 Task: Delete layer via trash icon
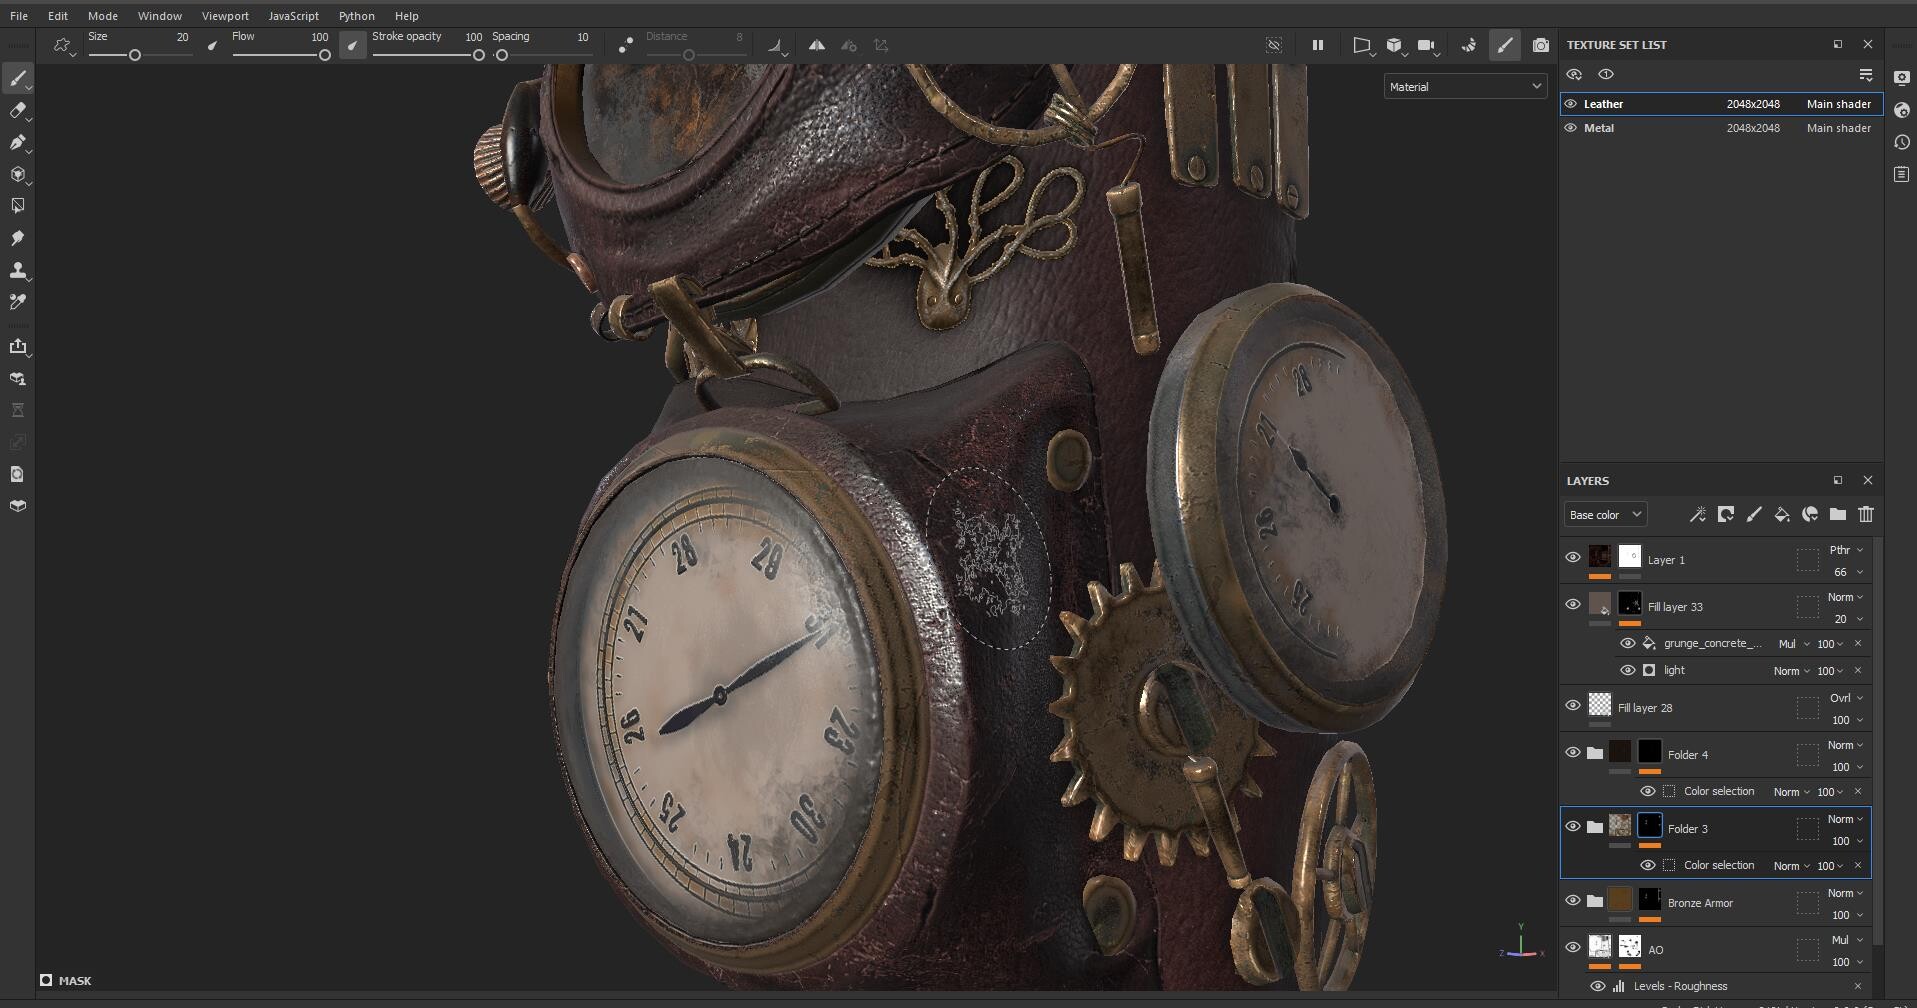1866,514
